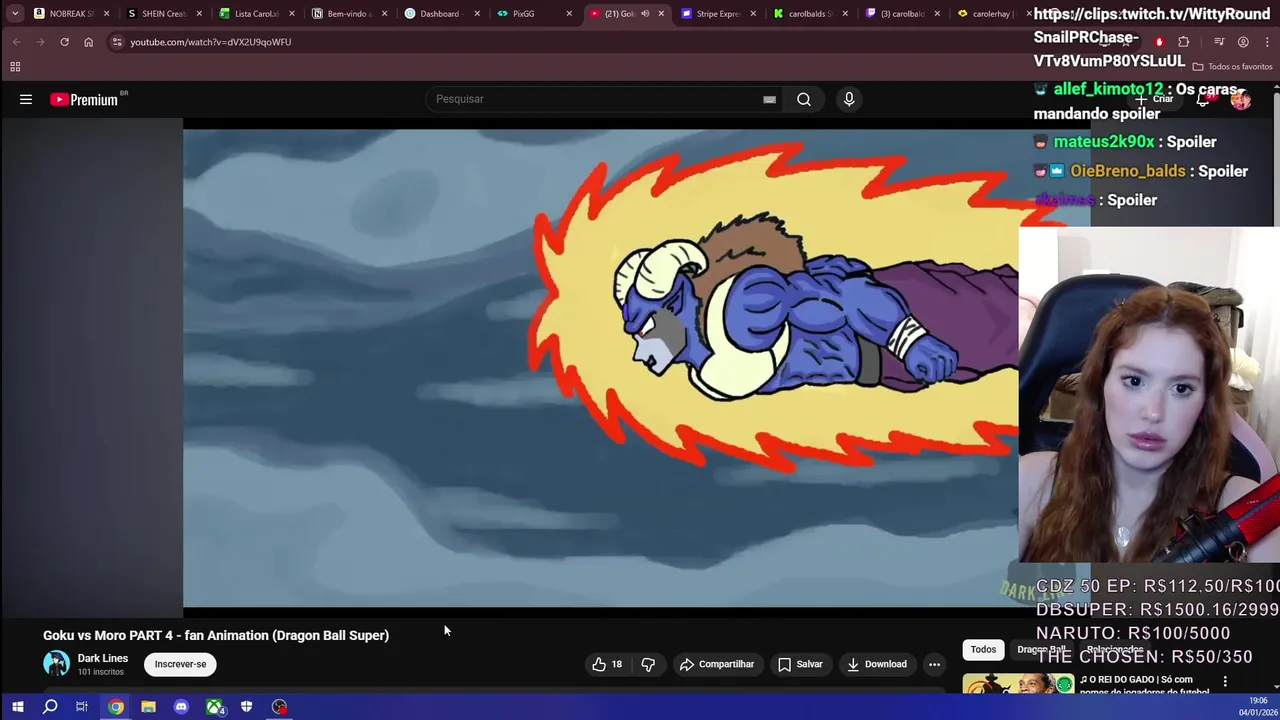Open YouTube account avatar menu
The height and width of the screenshot is (720, 1280).
point(1241,99)
